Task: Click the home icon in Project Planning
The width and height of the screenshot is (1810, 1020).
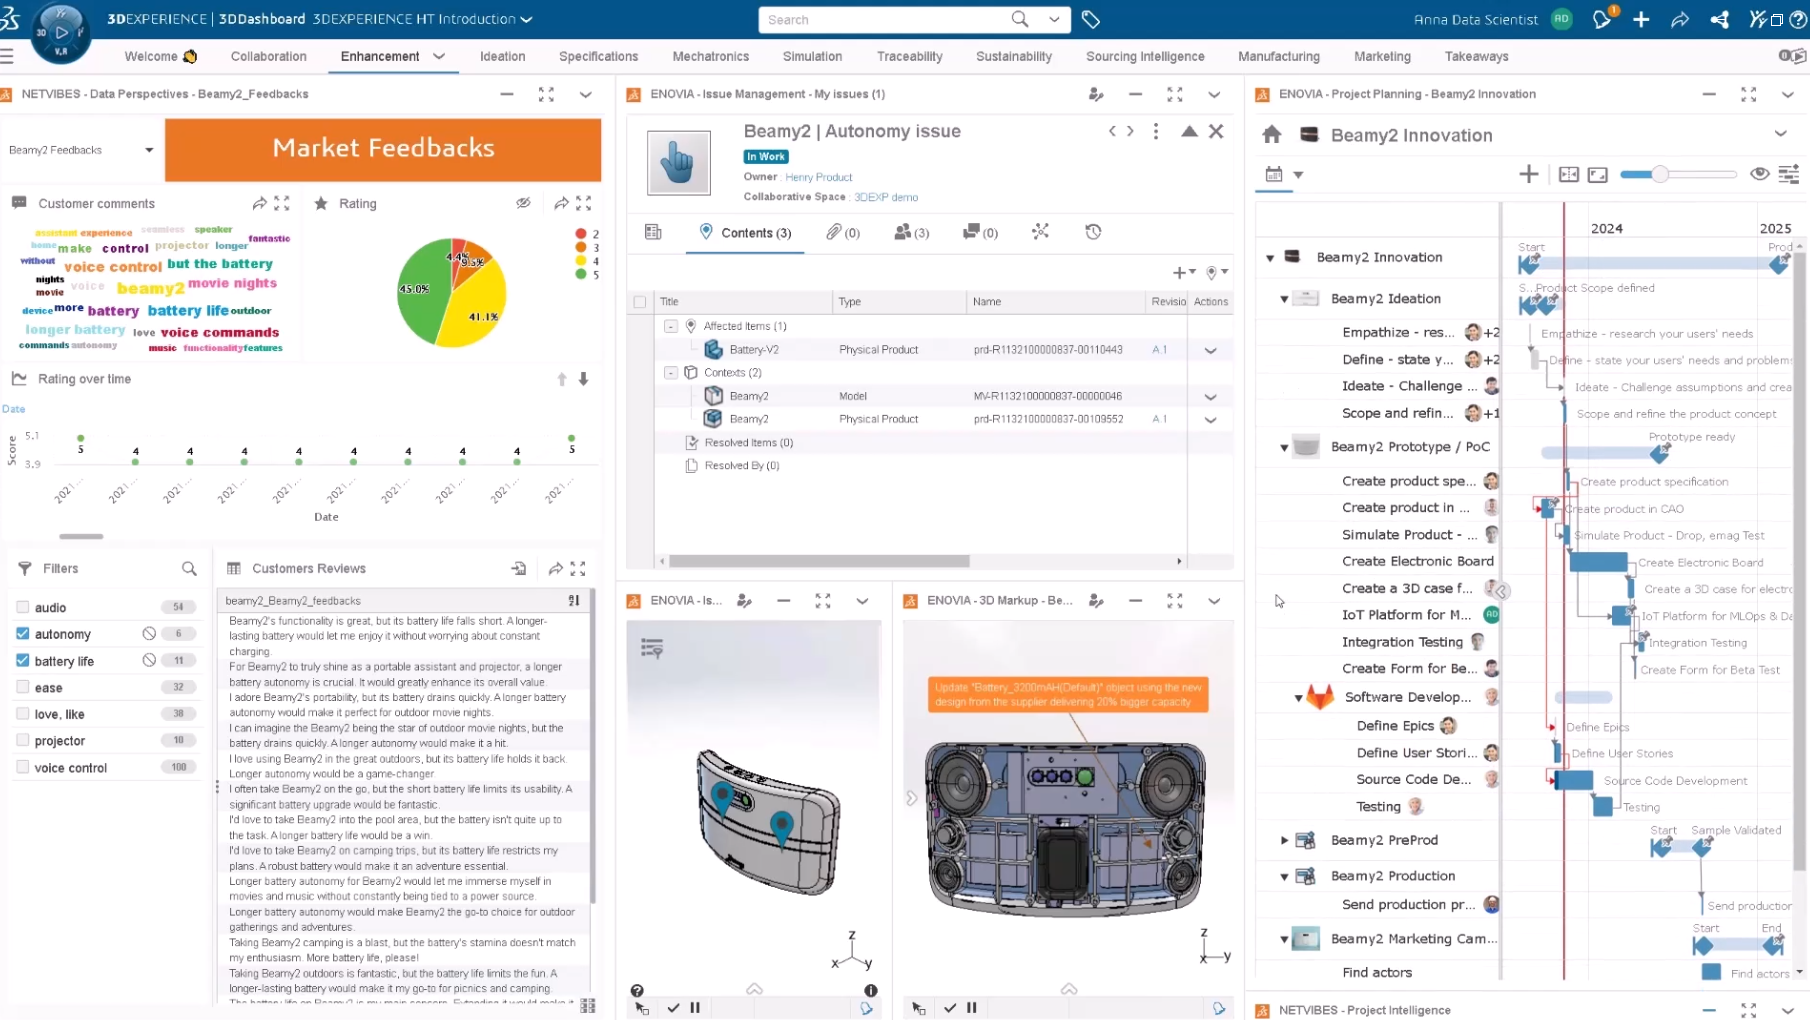Action: pos(1272,135)
